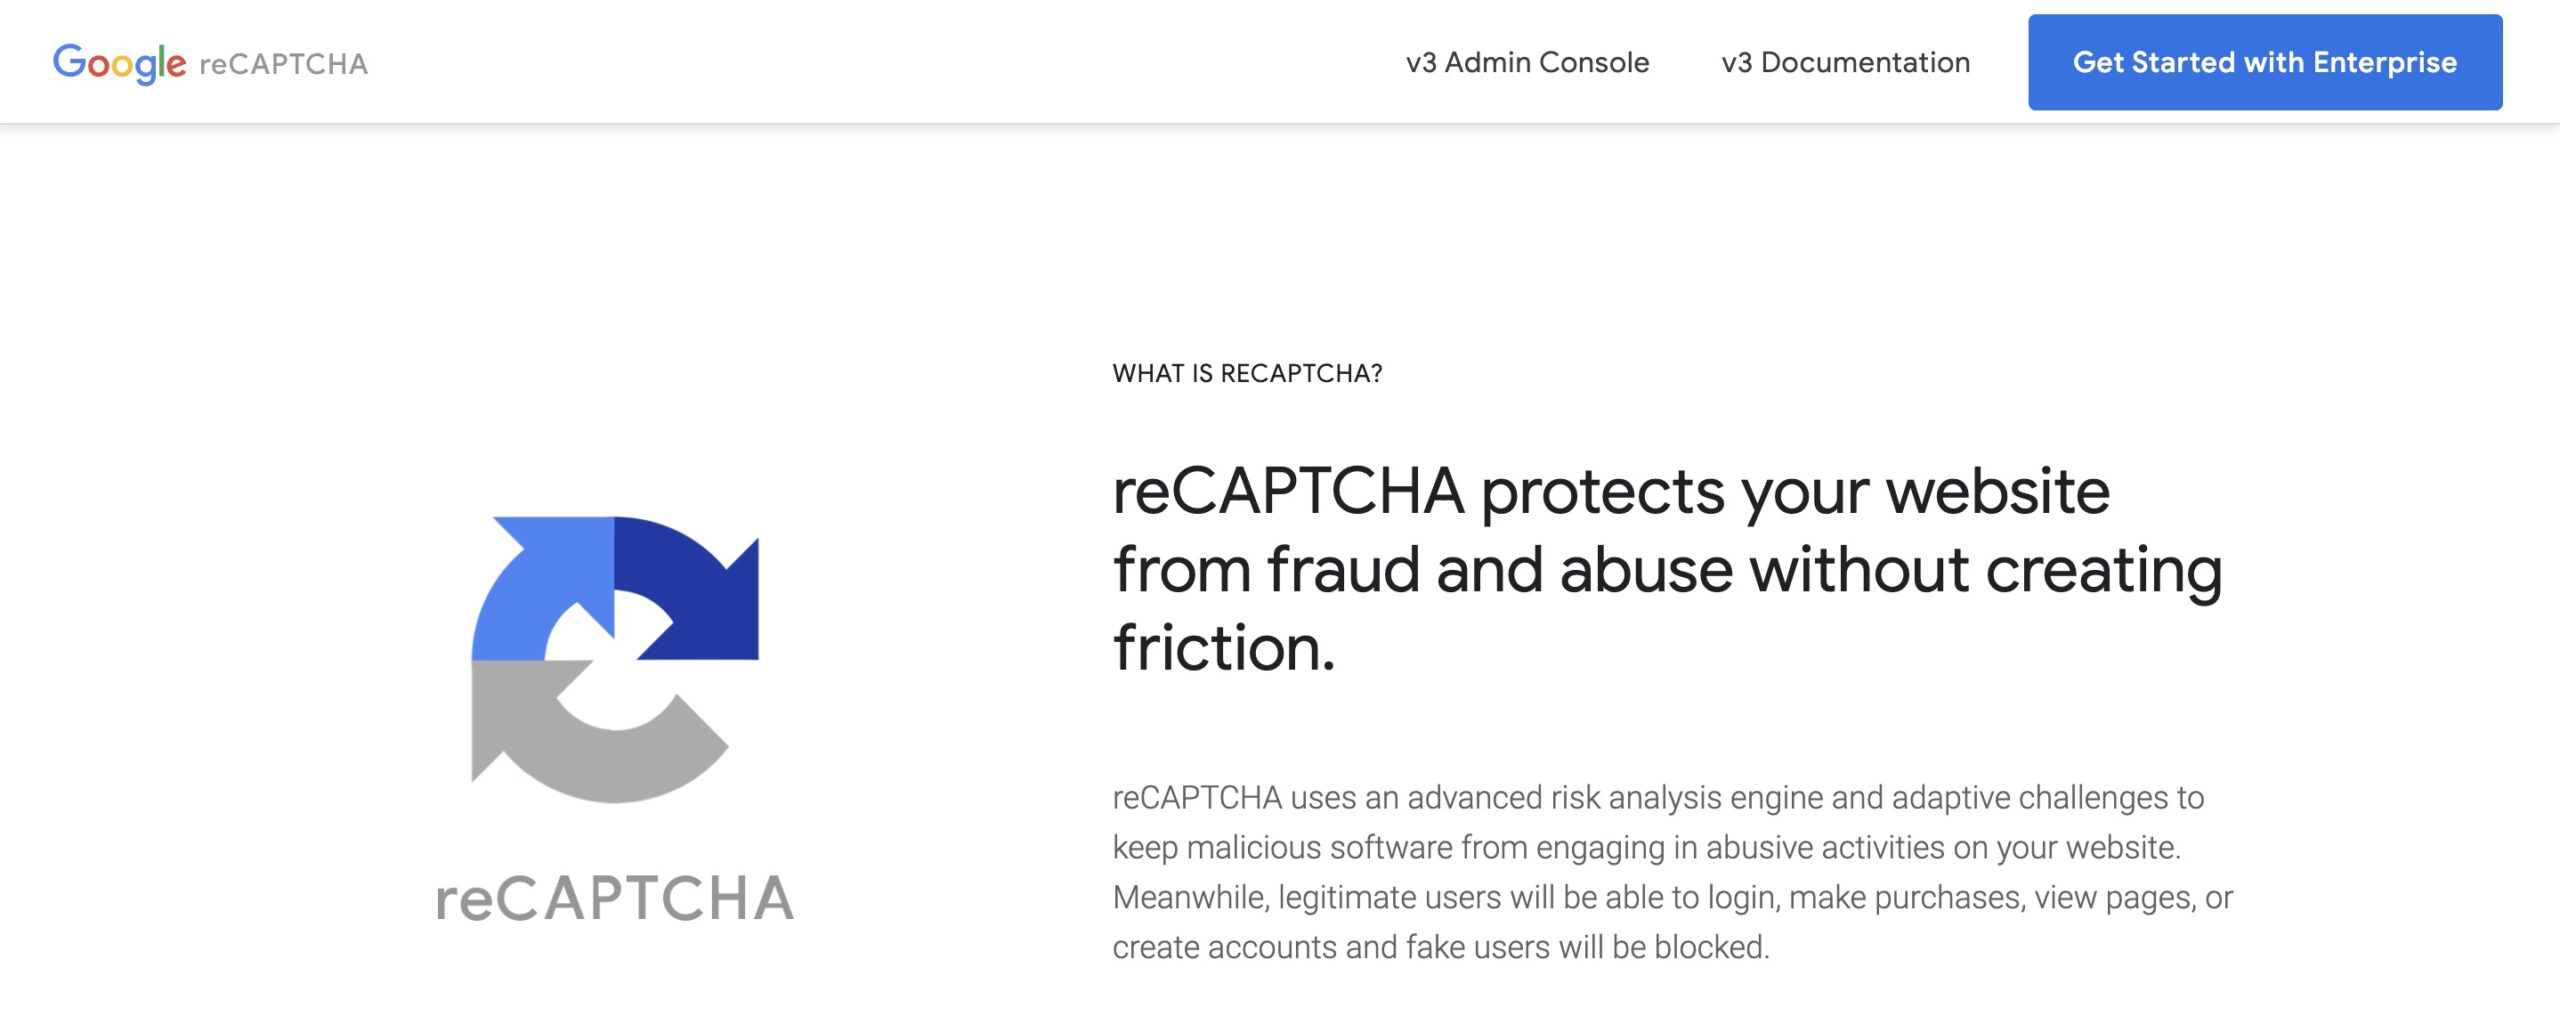Click the line Meanwhile, legitimate users will

[1672, 898]
